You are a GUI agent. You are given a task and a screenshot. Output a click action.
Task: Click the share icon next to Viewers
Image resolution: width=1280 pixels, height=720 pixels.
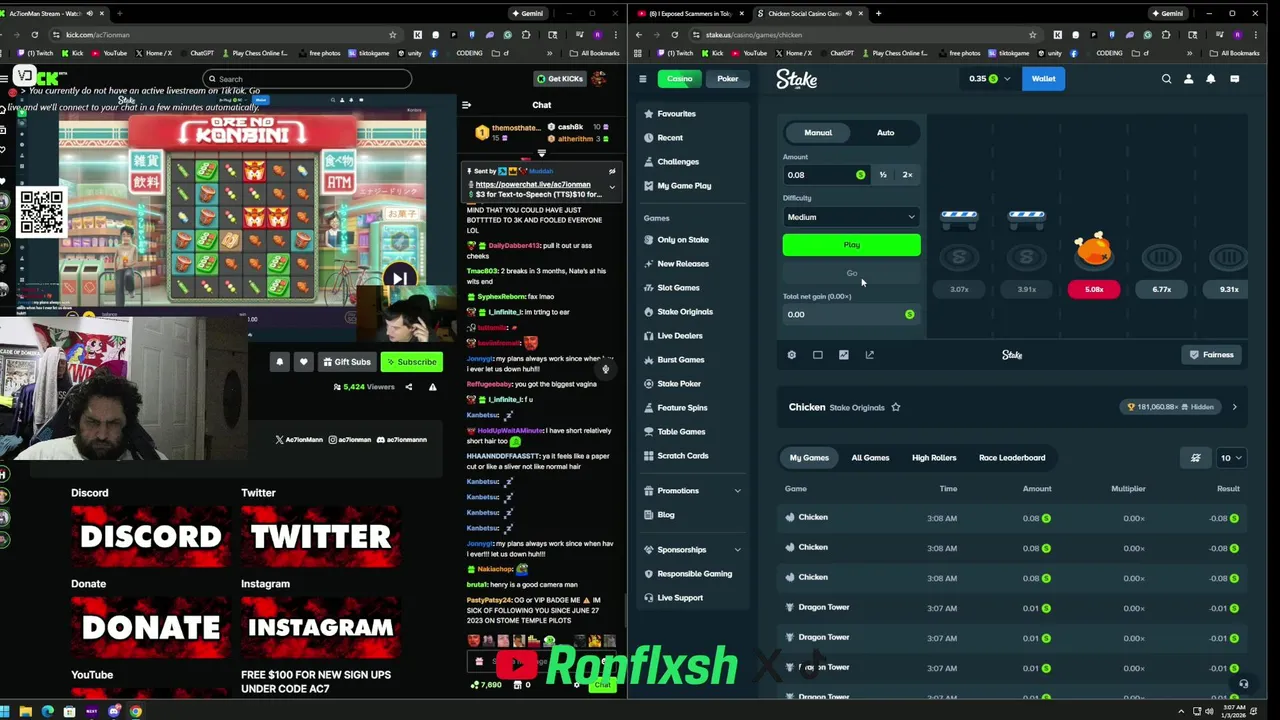pos(408,387)
